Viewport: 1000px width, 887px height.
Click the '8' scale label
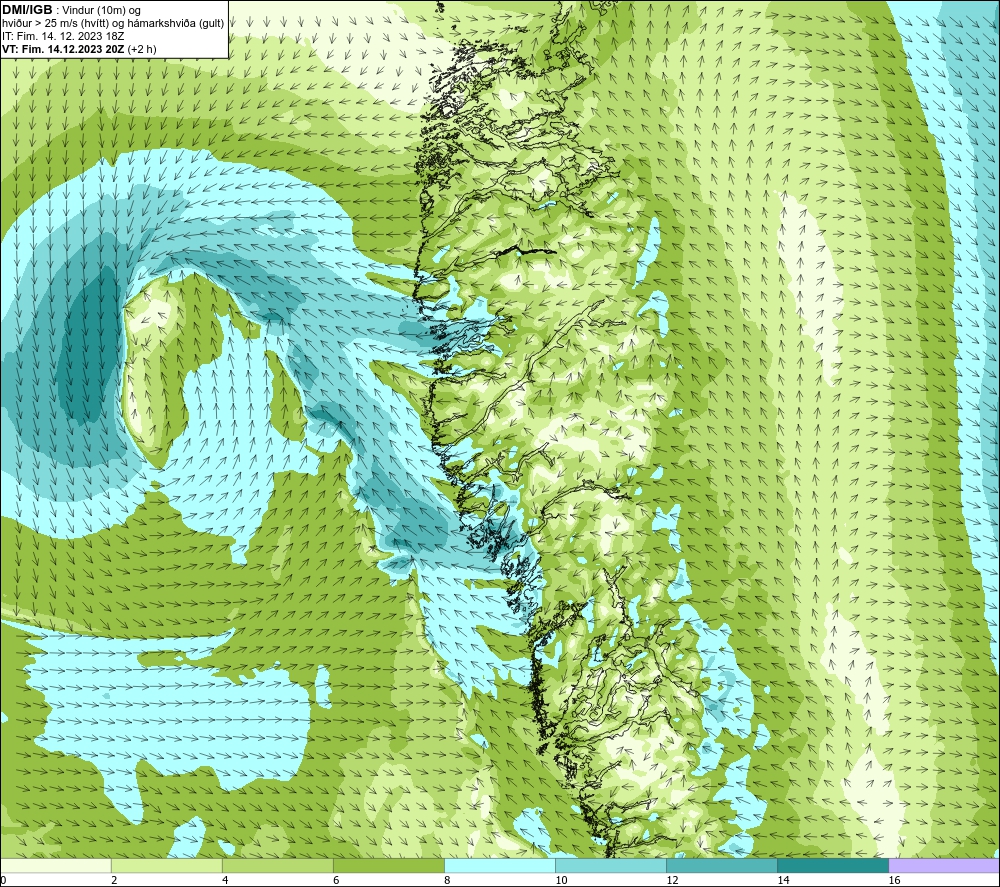447,881
